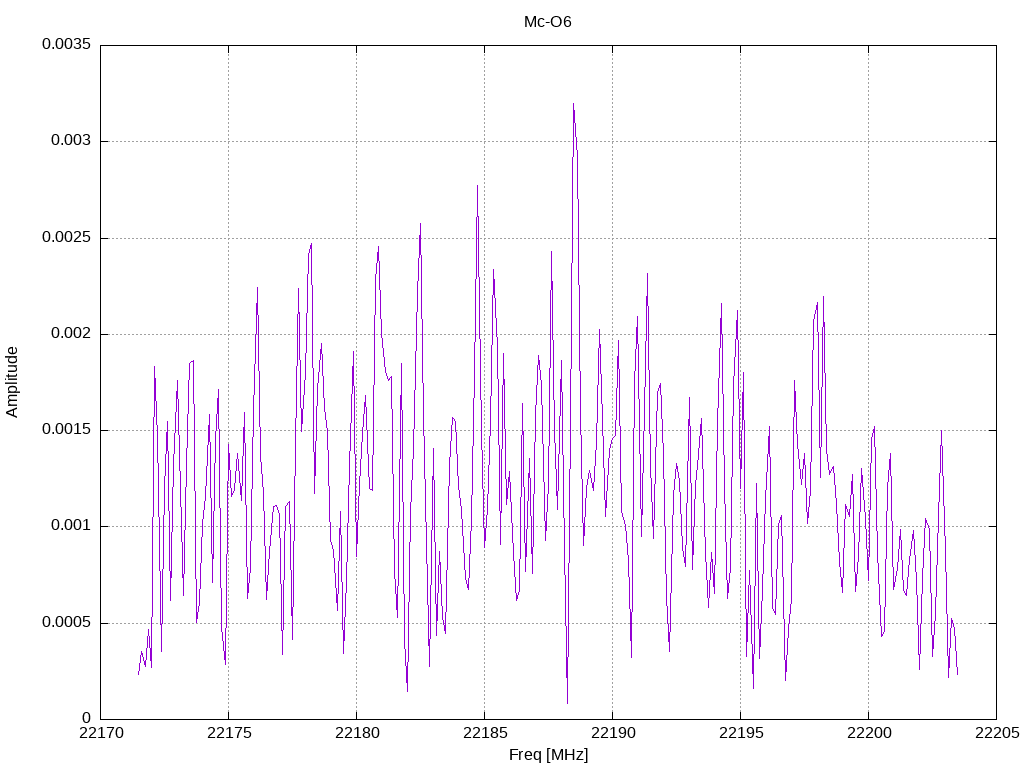The width and height of the screenshot is (1024, 768).
Task: Click the 0.003 y-axis tick label
Action: pos(71,141)
